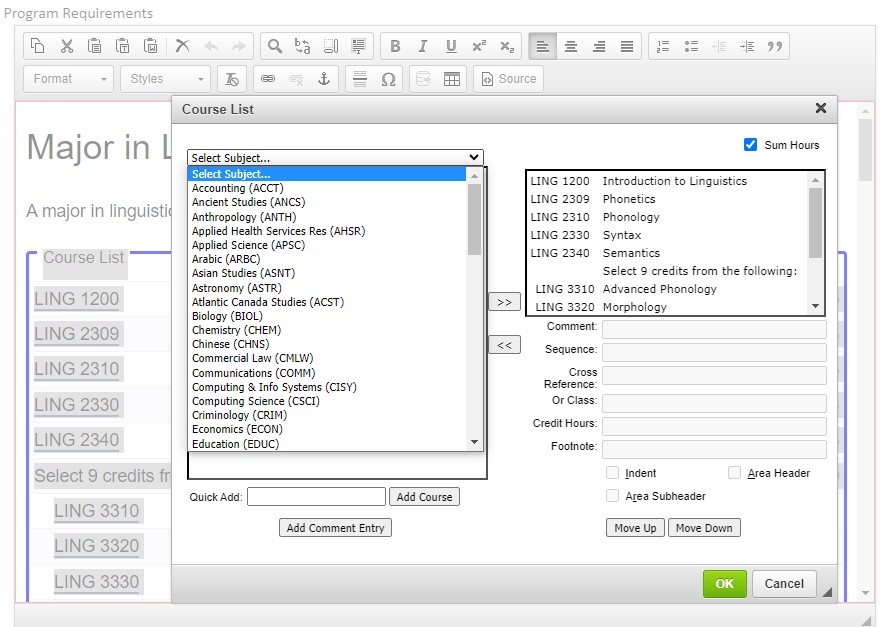This screenshot has width=883, height=627.
Task: Confirm with the OK button
Action: (x=725, y=584)
